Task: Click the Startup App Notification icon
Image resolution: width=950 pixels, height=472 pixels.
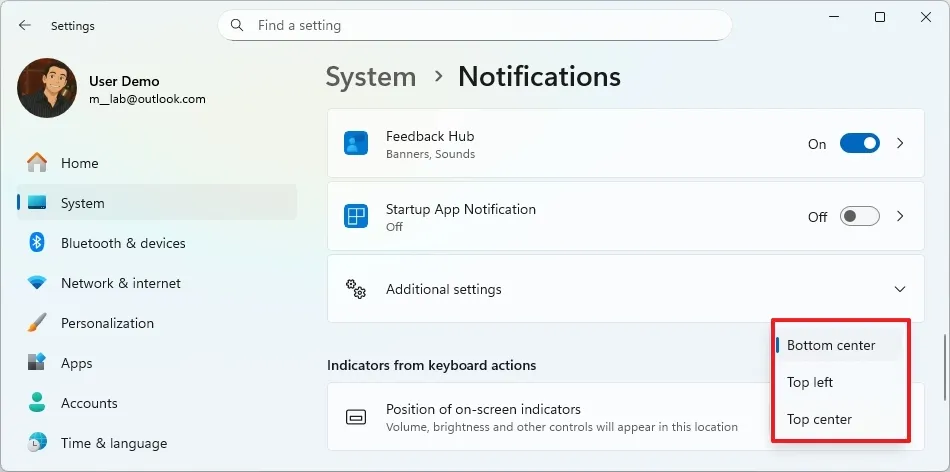Action: [356, 216]
